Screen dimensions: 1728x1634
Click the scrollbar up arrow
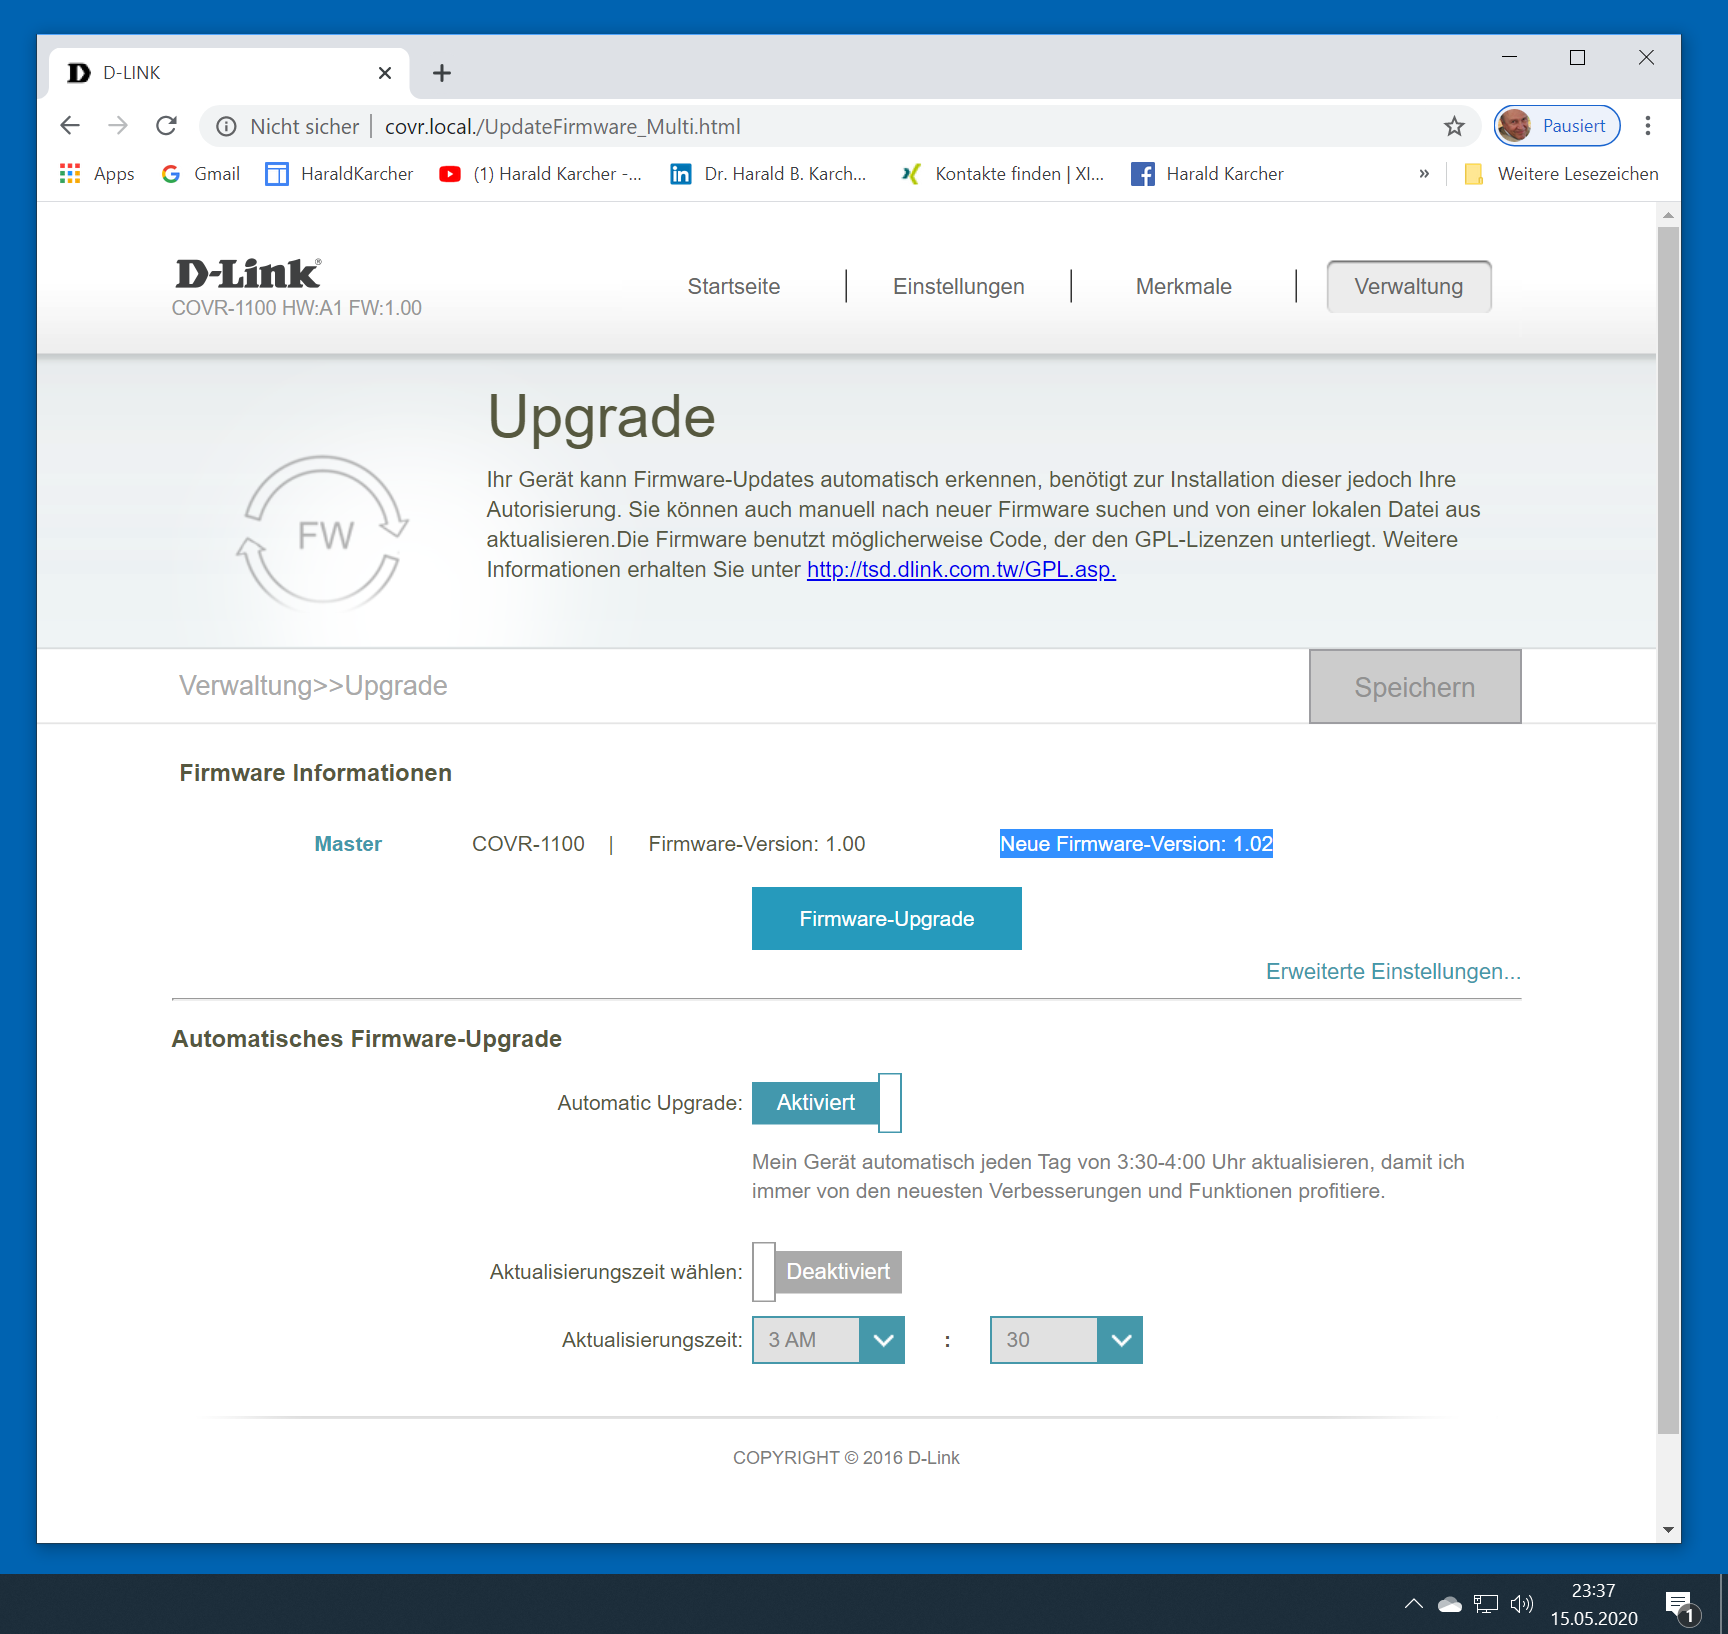pyautogui.click(x=1668, y=215)
